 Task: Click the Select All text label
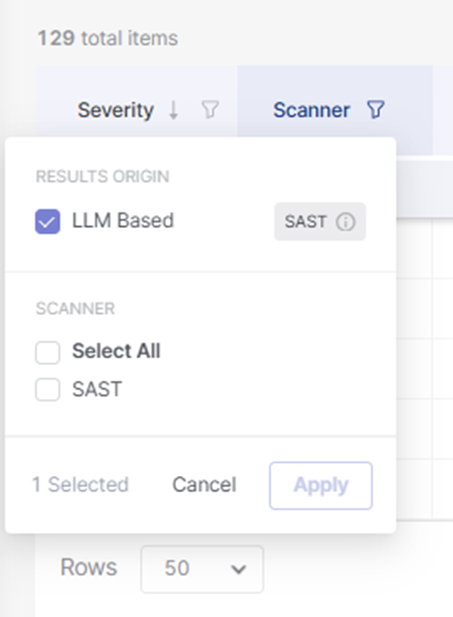tap(116, 351)
